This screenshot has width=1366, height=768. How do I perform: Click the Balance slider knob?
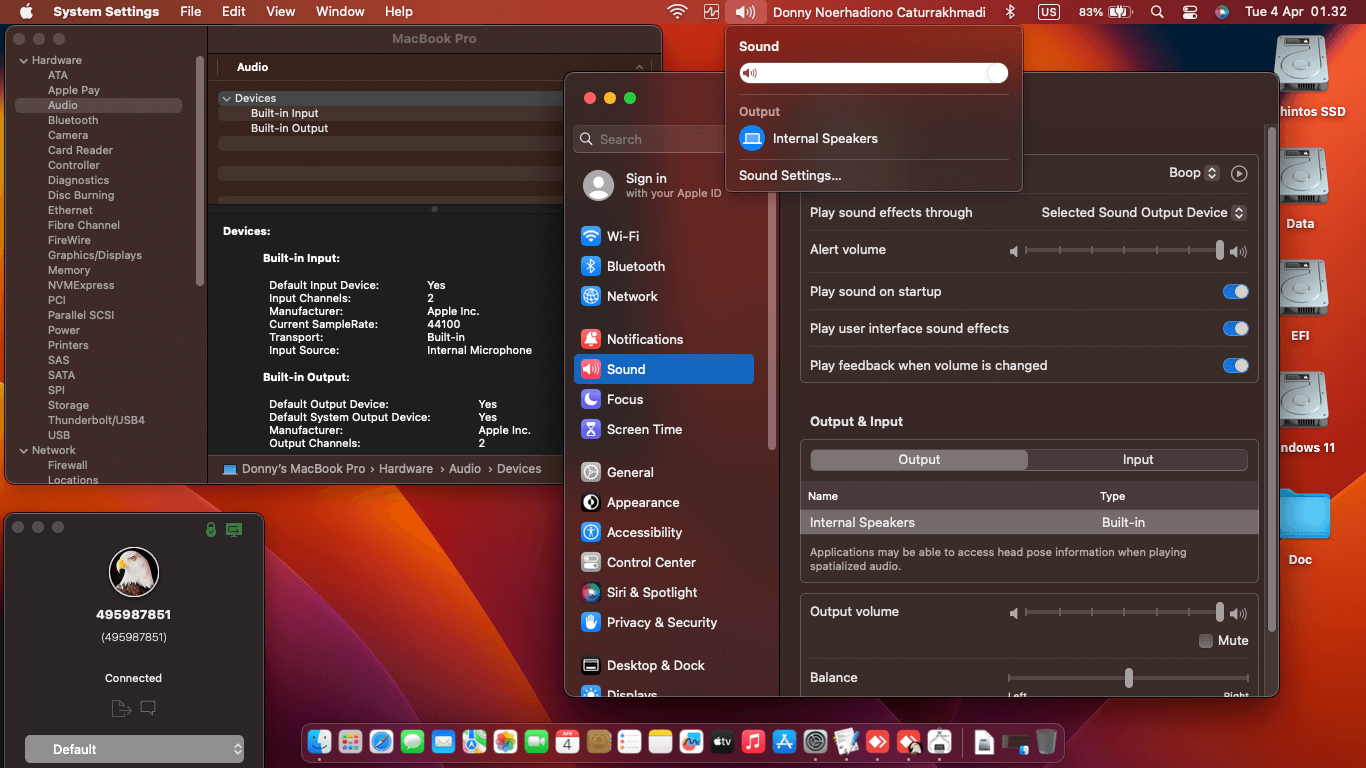pyautogui.click(x=1128, y=678)
